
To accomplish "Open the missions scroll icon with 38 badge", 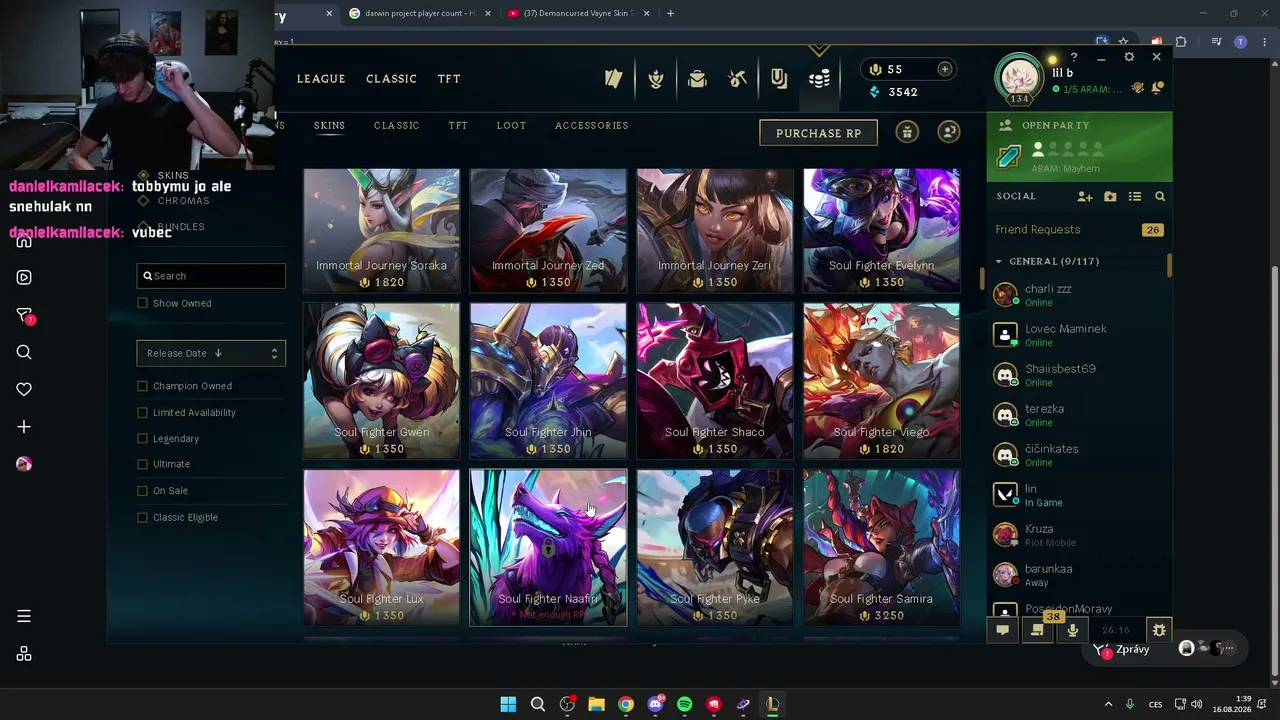I will tap(1037, 630).
